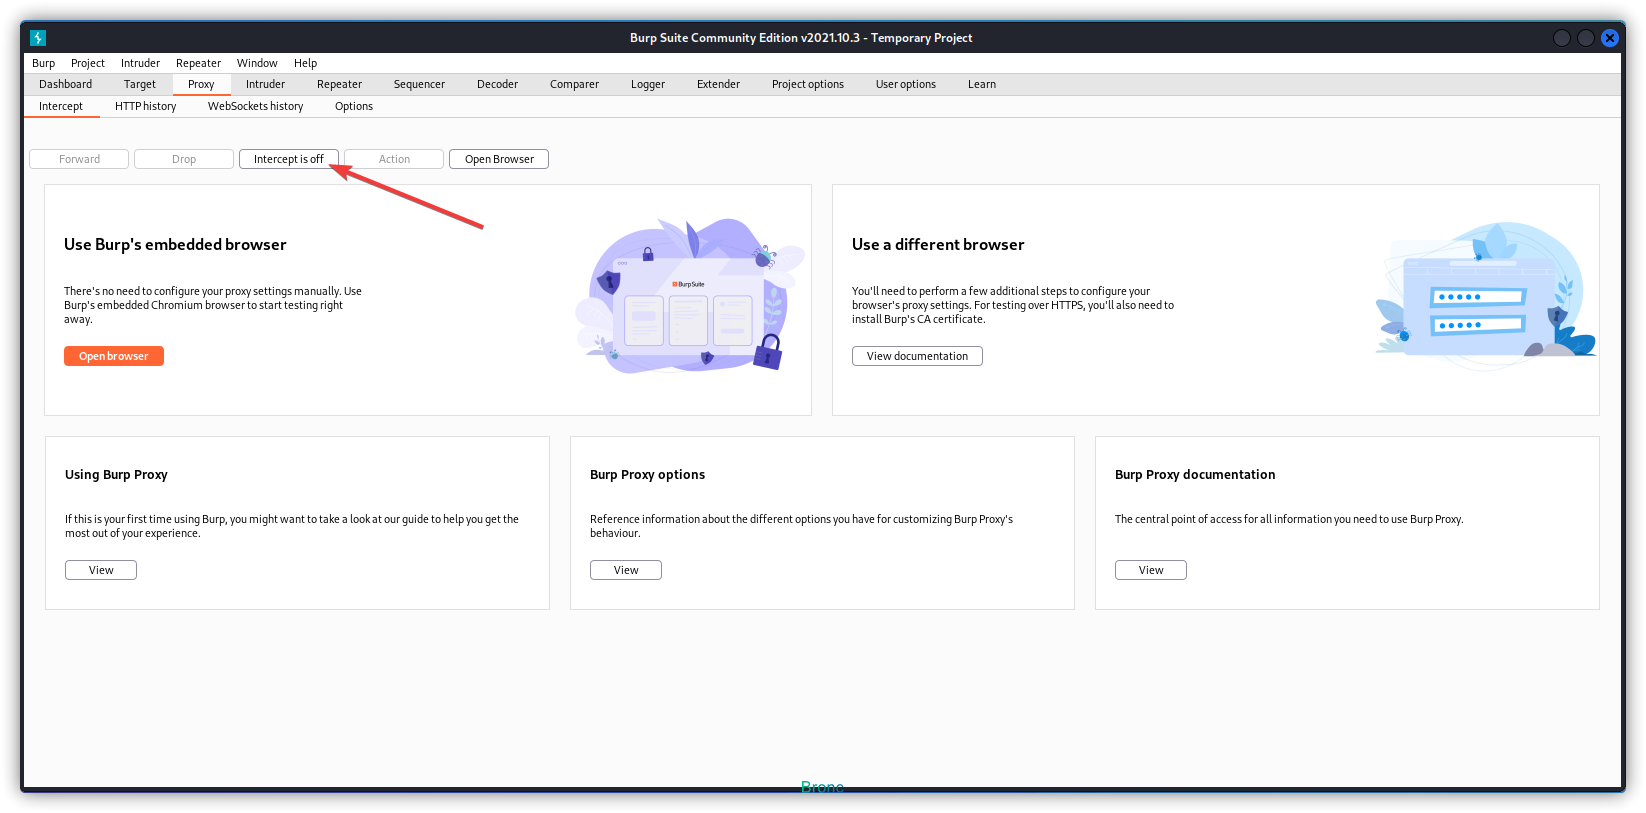The image size is (1646, 813).
Task: Open the WebSockets history sub-tab
Action: pyautogui.click(x=256, y=106)
